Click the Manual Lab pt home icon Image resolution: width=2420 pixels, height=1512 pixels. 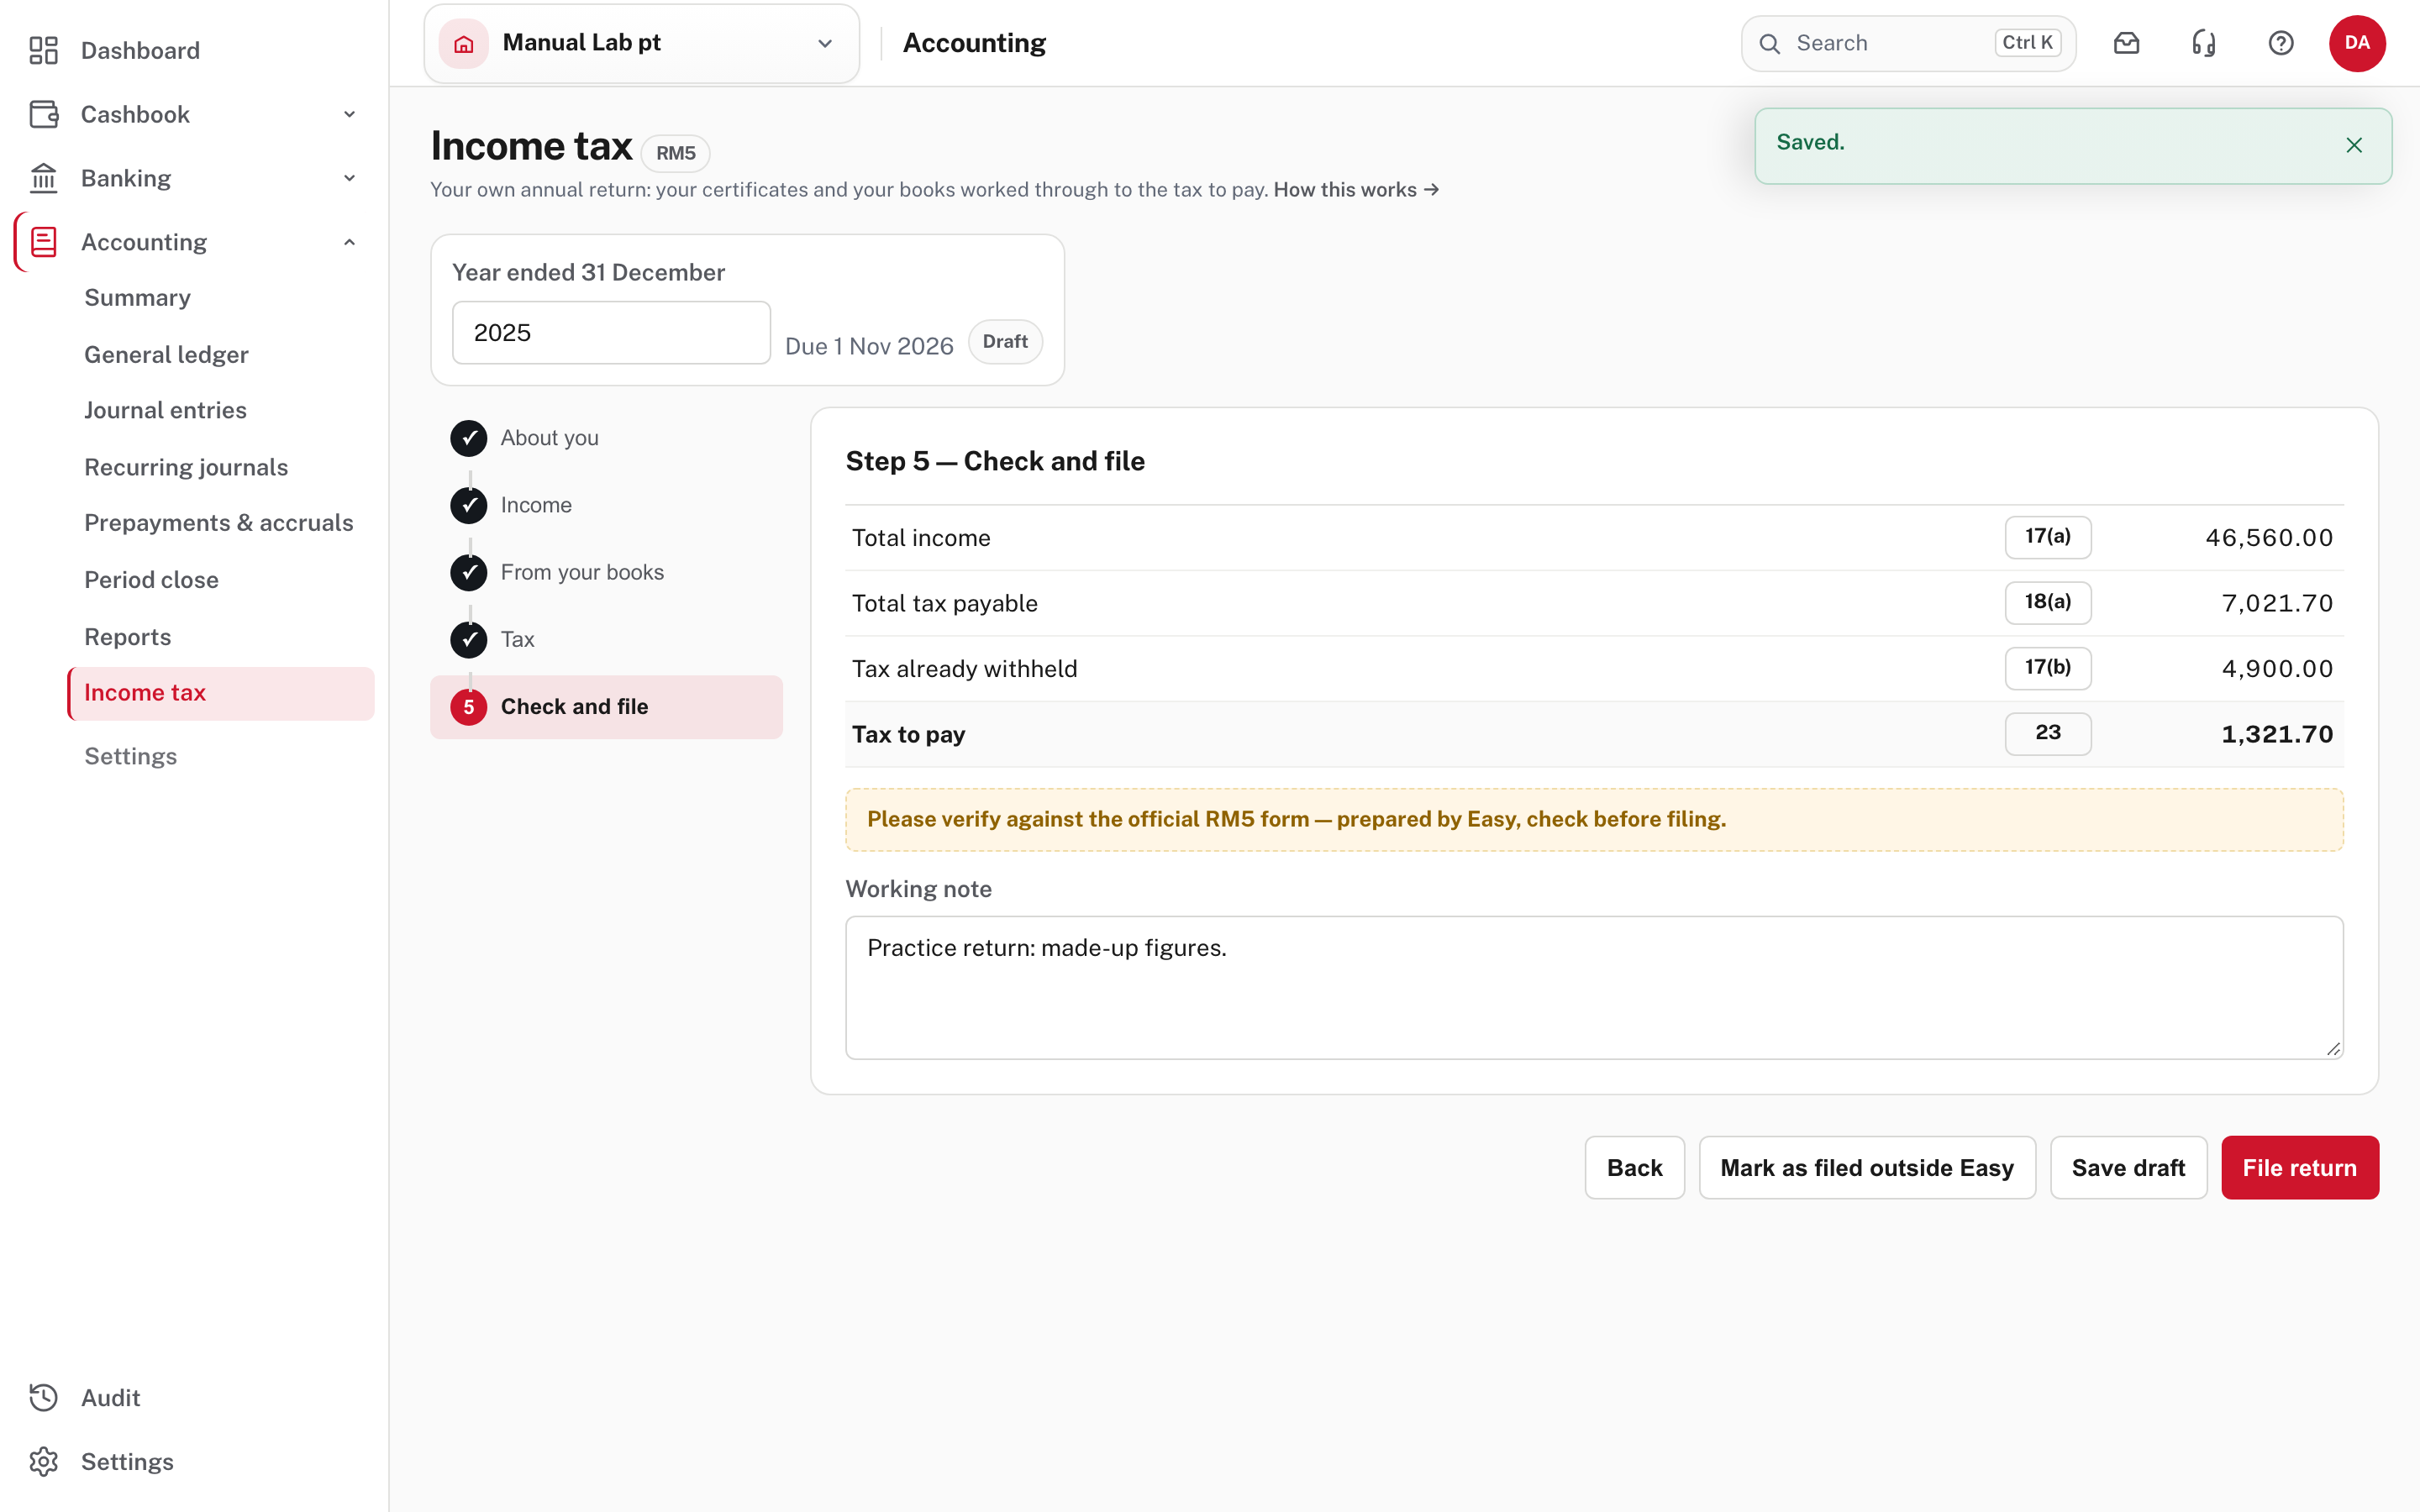click(x=464, y=43)
